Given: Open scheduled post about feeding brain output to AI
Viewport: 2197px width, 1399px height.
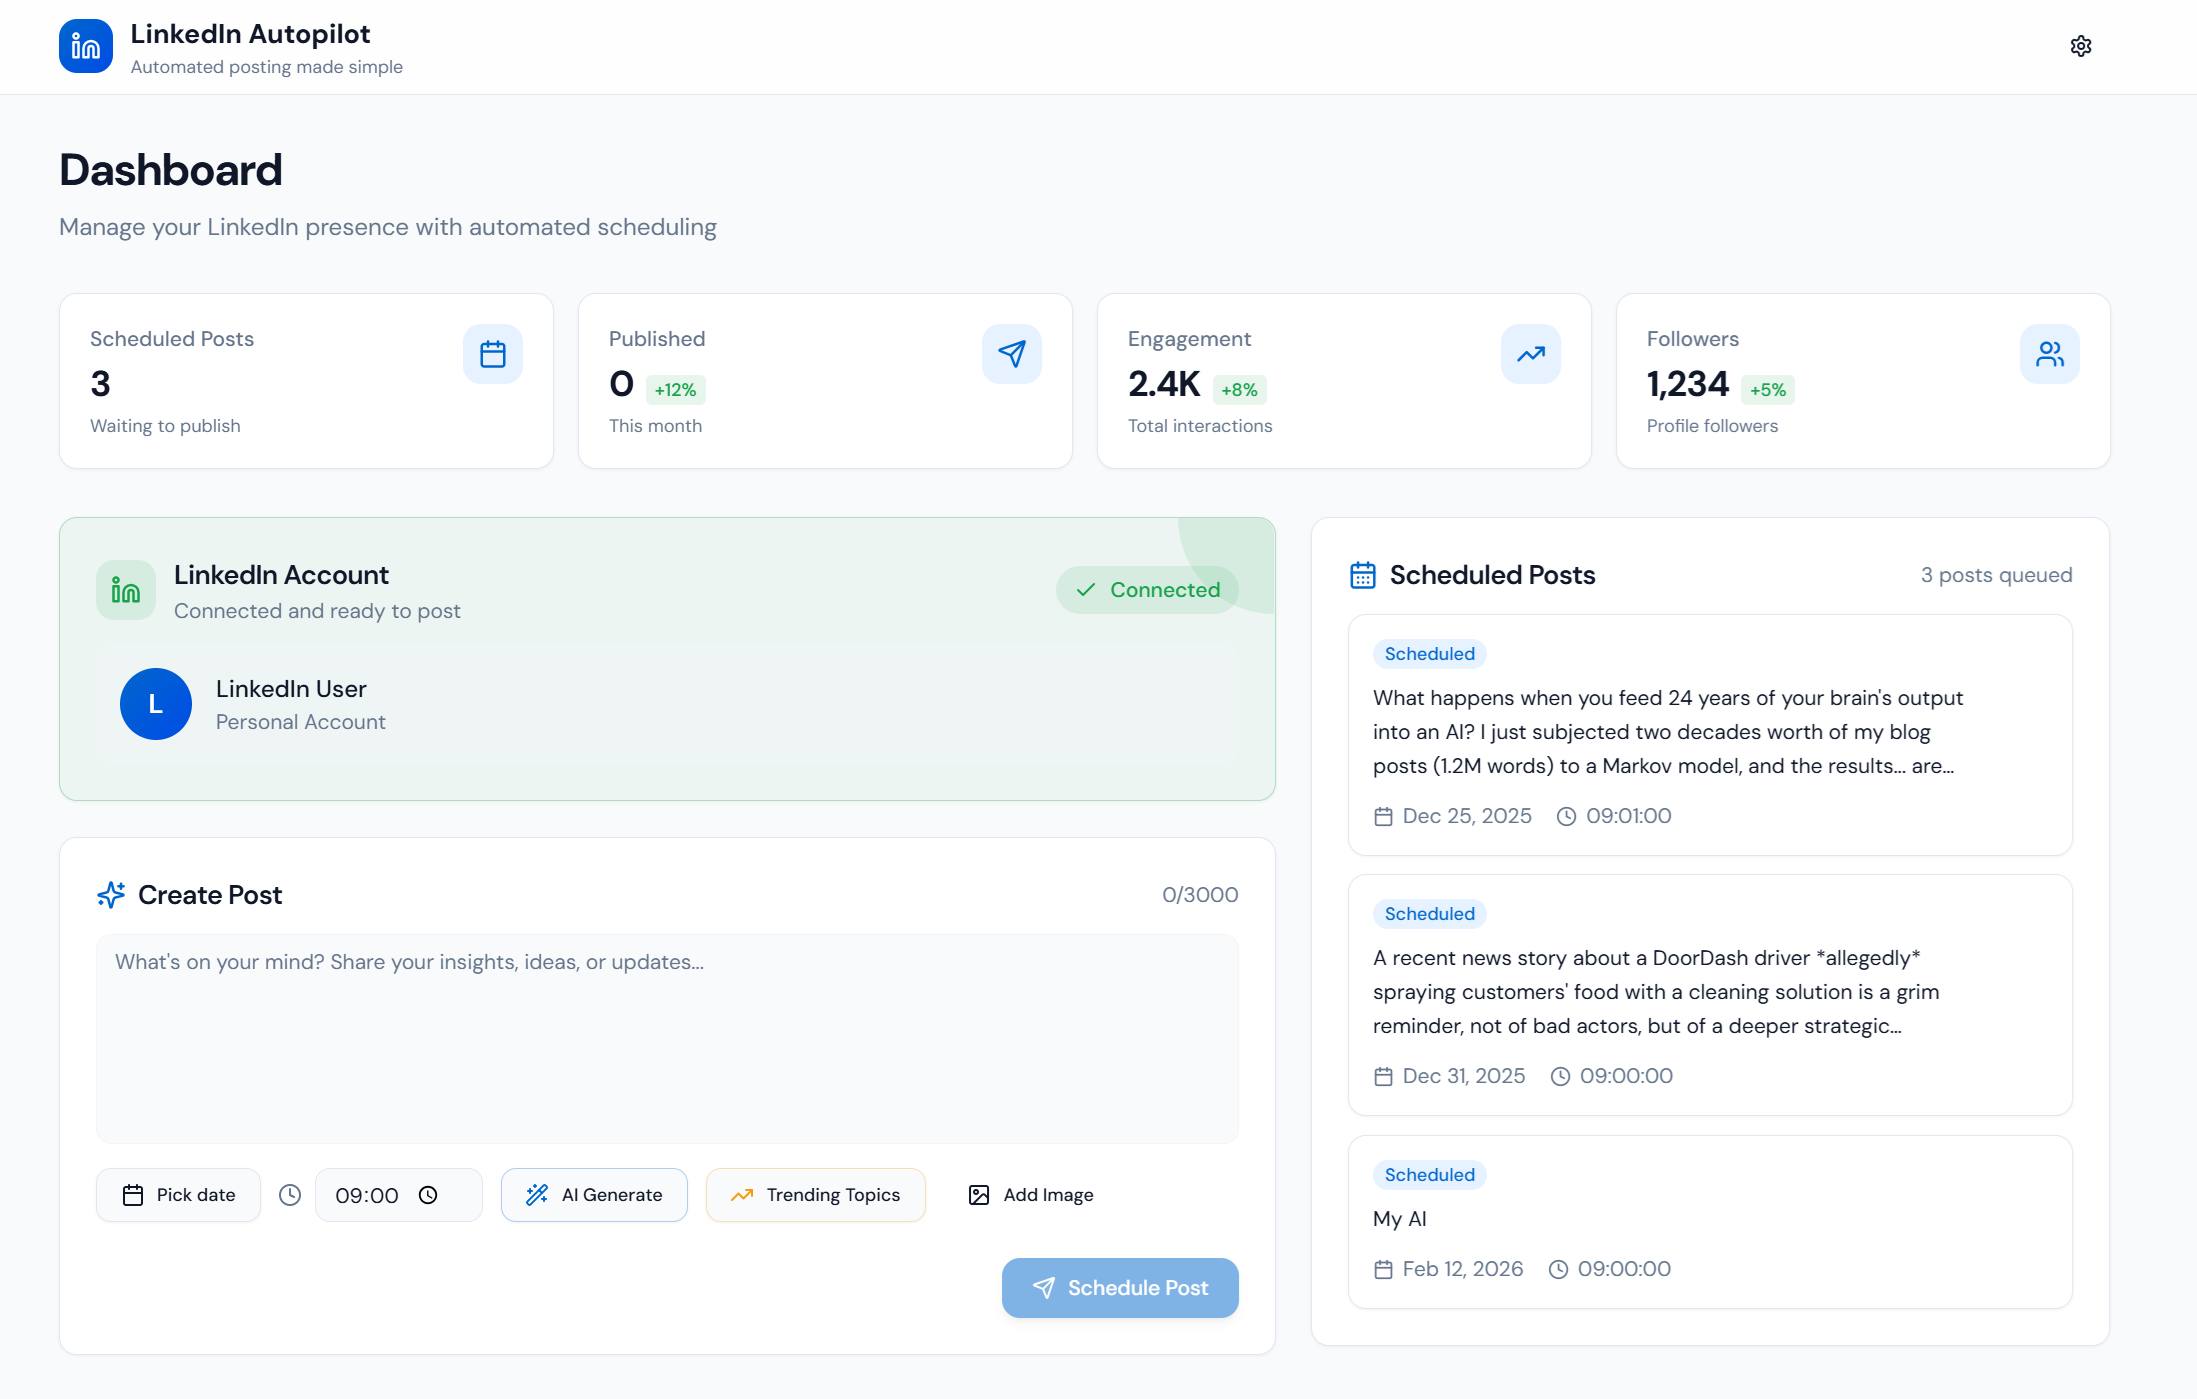Looking at the screenshot, I should pos(1710,735).
